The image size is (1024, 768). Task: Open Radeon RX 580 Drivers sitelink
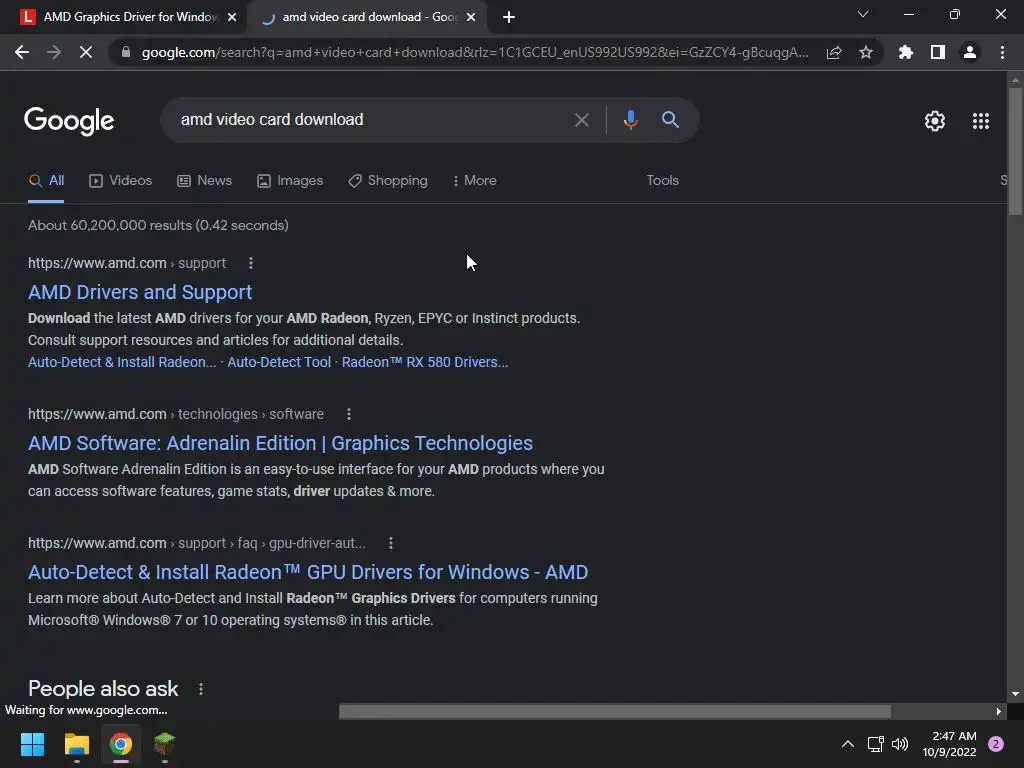pos(425,362)
